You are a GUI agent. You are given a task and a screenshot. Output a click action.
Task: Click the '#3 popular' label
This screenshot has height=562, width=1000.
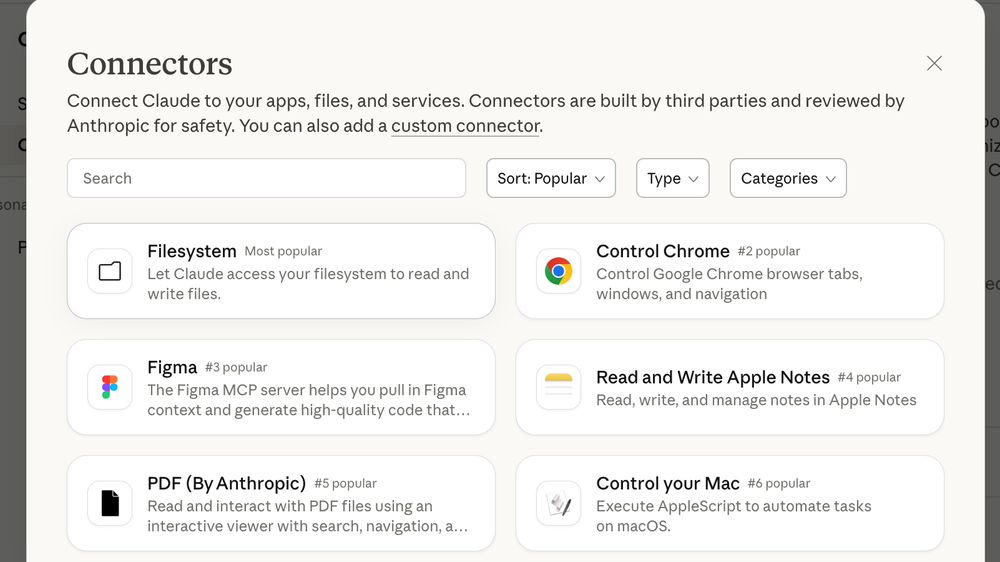[236, 367]
